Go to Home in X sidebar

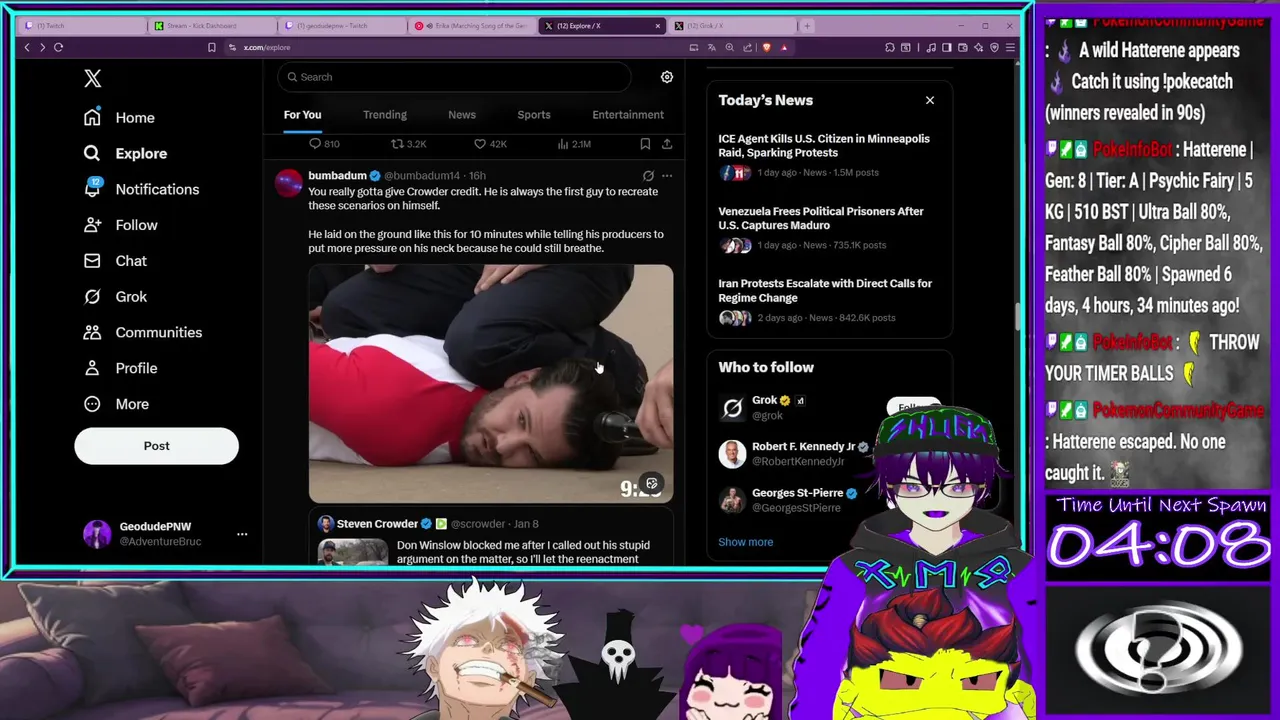click(119, 117)
